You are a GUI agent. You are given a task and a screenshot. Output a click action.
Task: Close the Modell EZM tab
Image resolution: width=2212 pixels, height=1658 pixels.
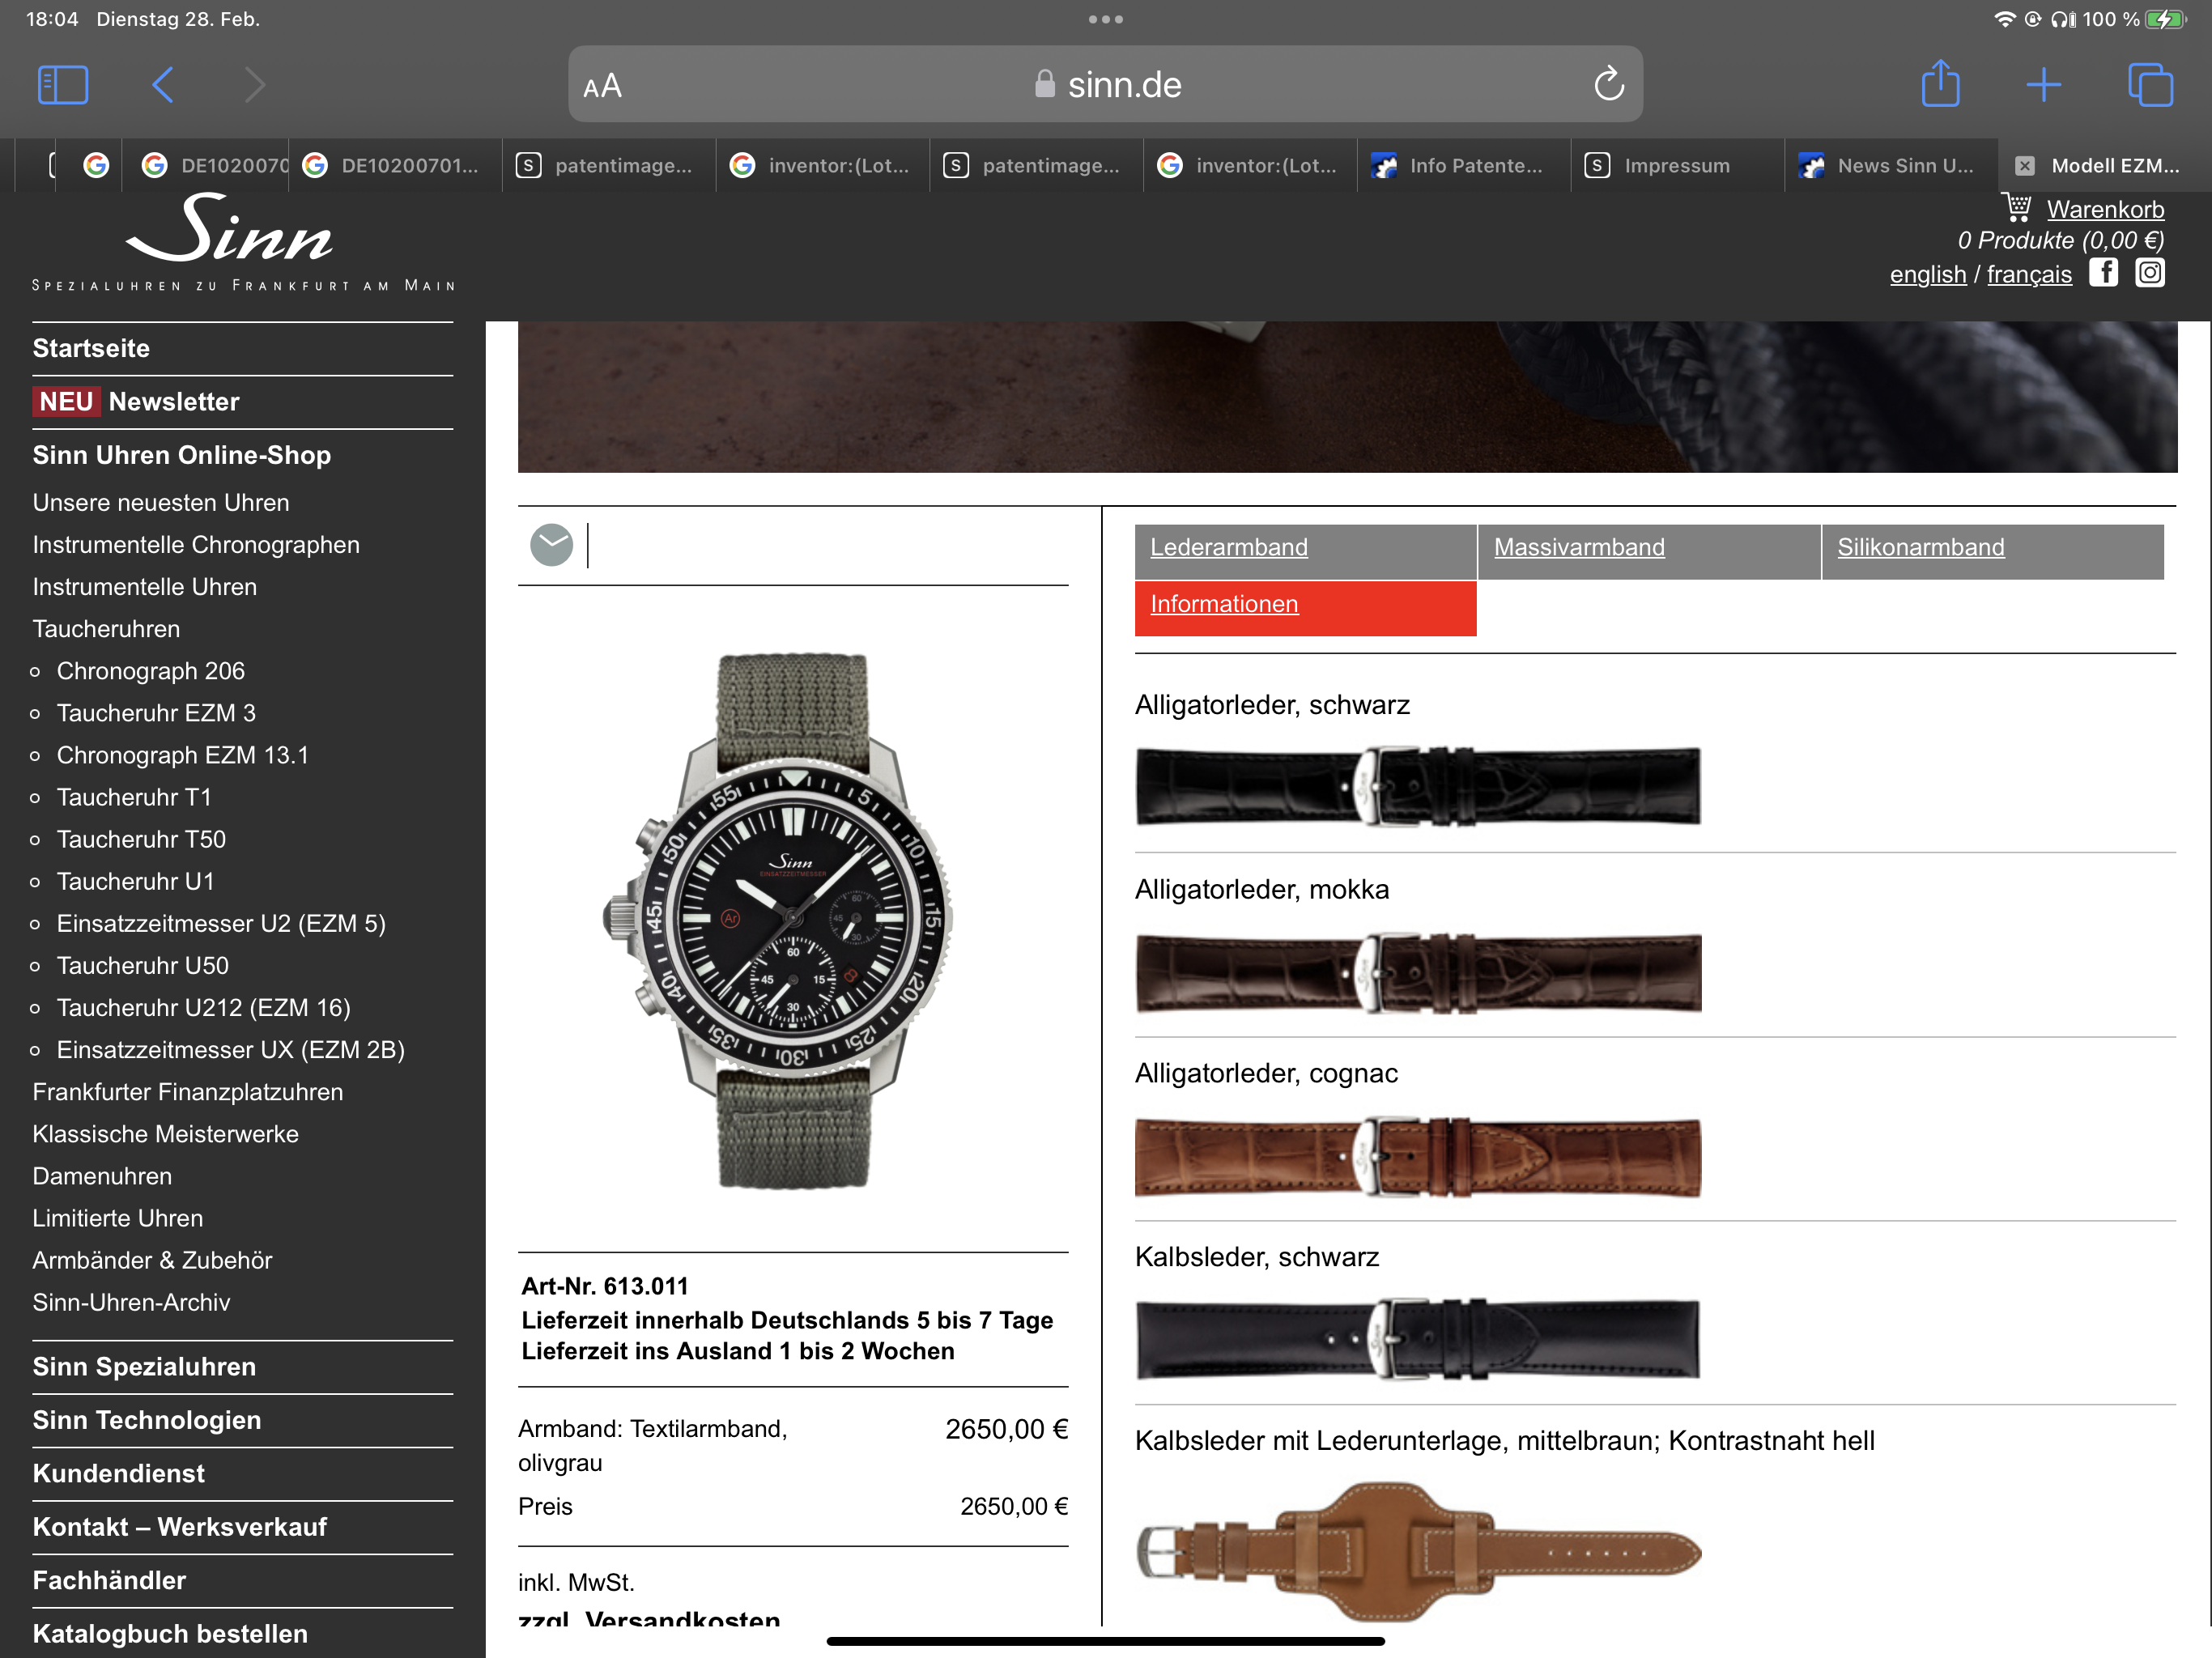point(2024,166)
